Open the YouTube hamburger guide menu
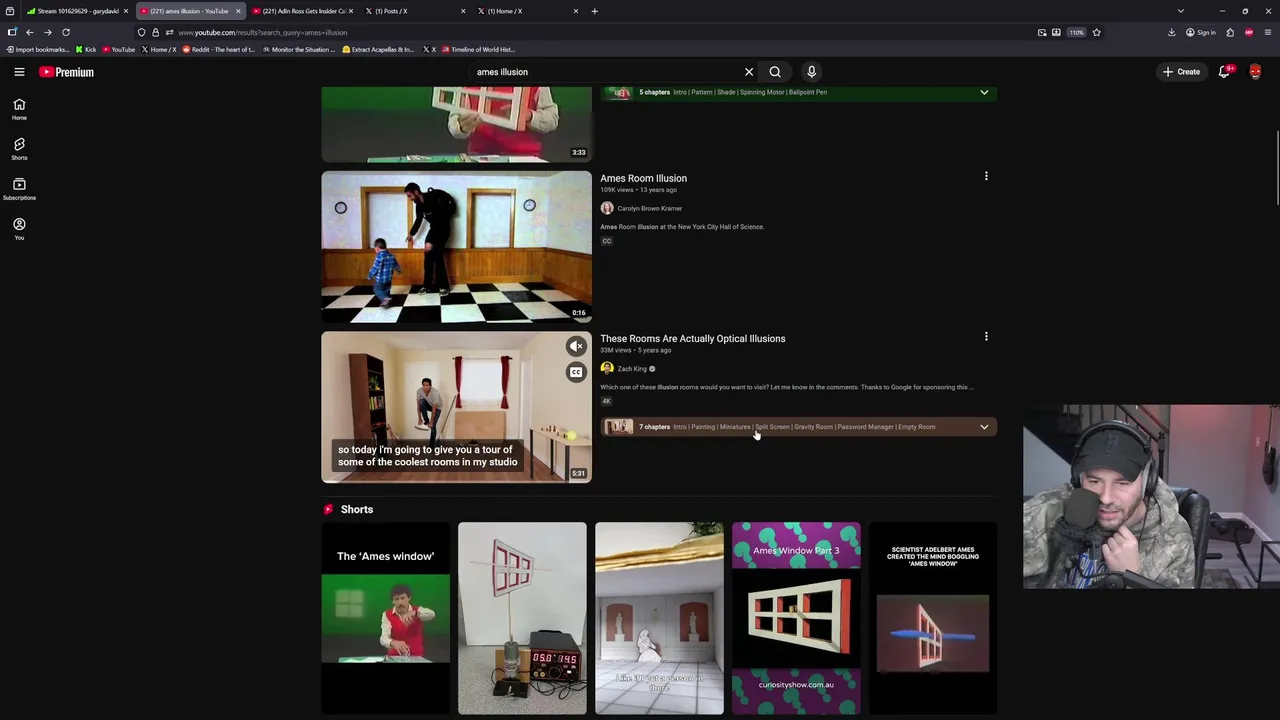1280x720 pixels. (x=19, y=72)
